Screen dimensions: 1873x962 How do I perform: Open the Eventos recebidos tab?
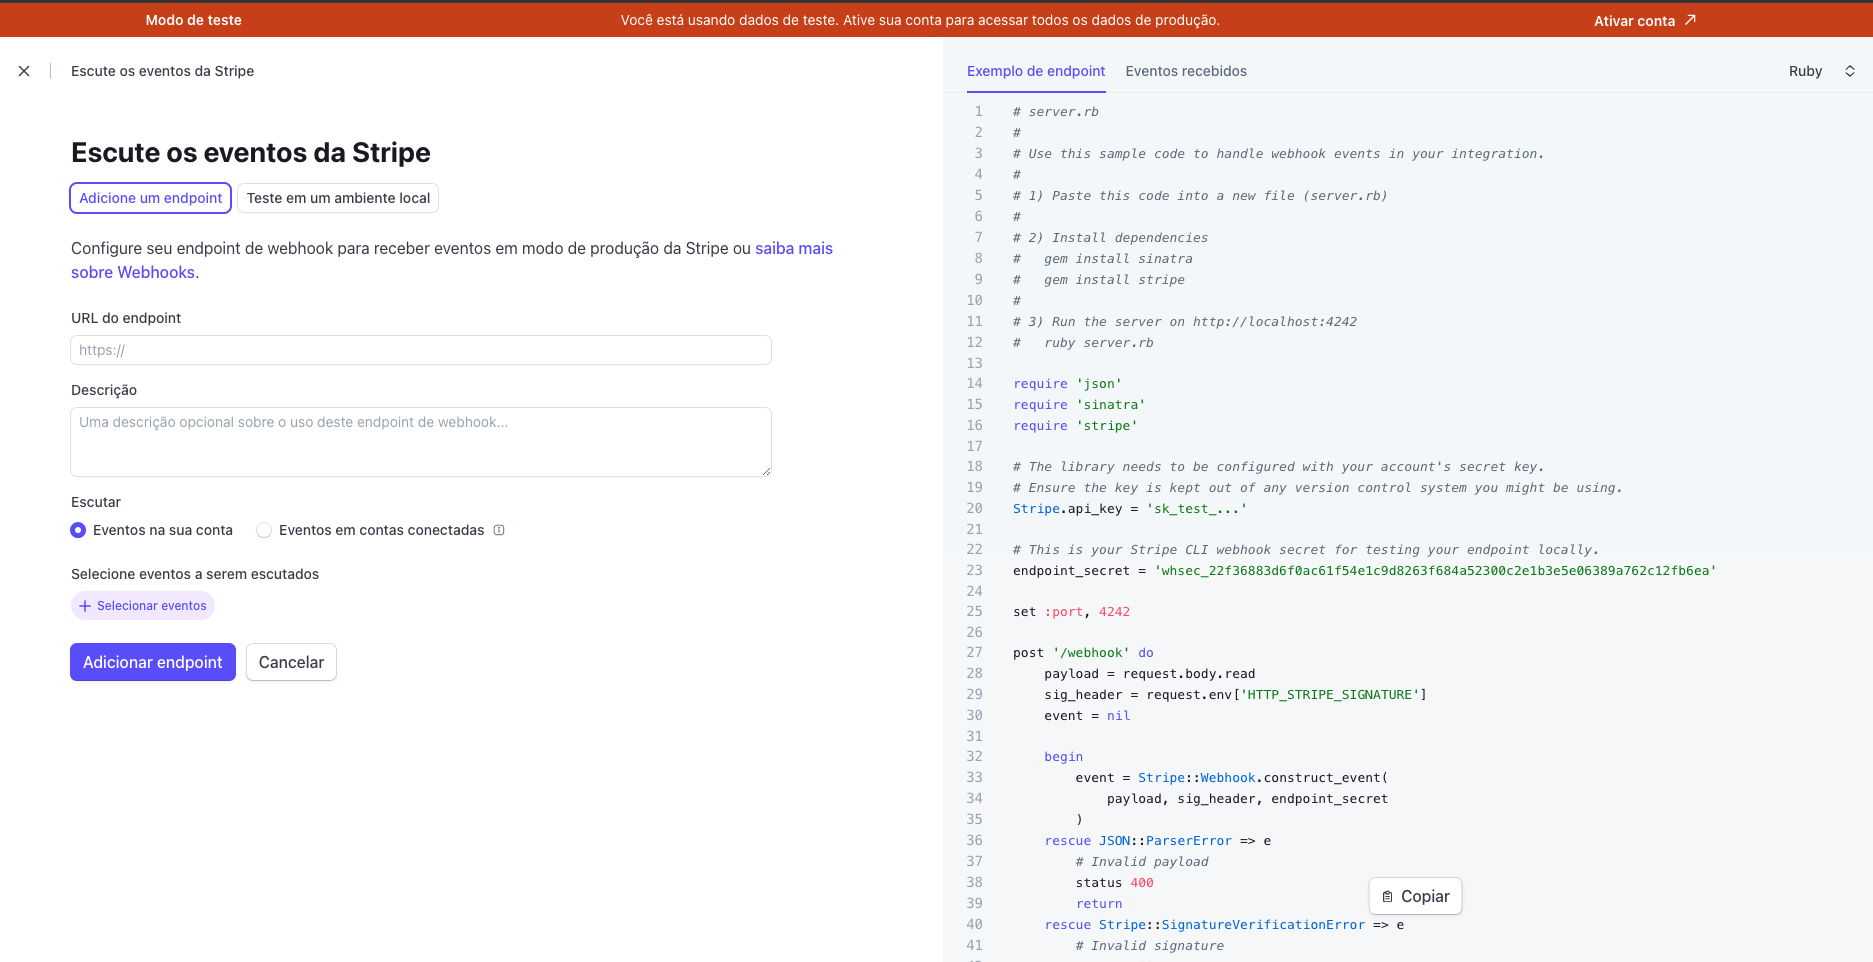1186,71
